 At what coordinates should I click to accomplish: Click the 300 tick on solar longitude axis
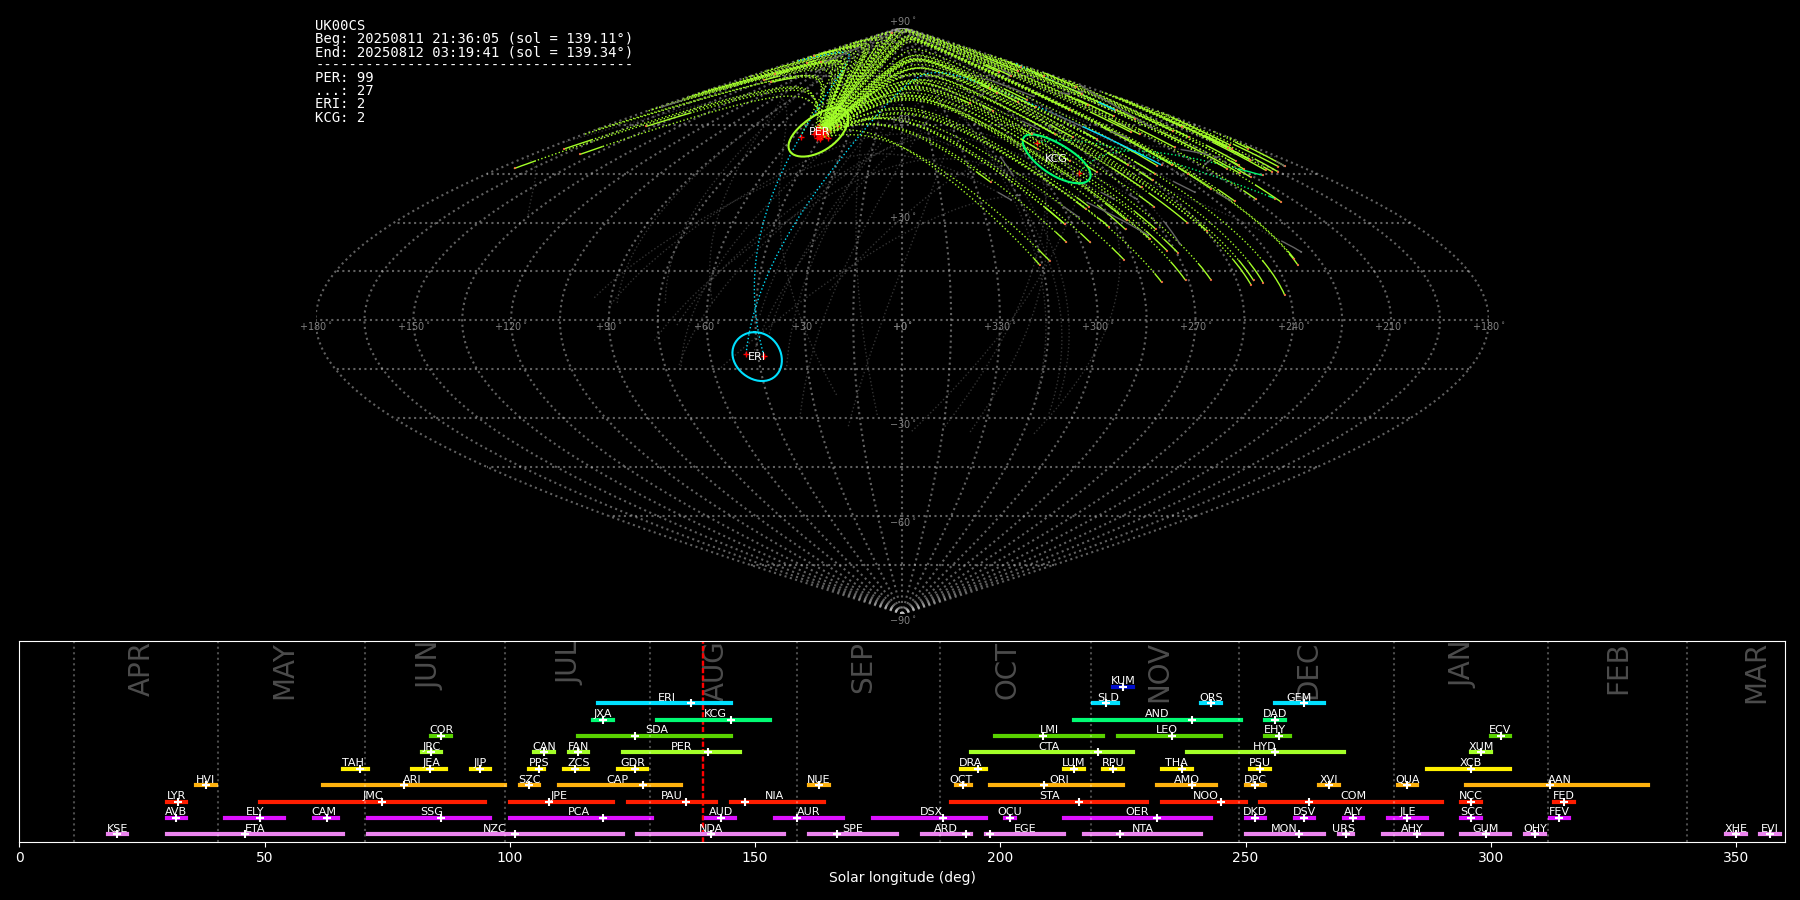click(1490, 857)
